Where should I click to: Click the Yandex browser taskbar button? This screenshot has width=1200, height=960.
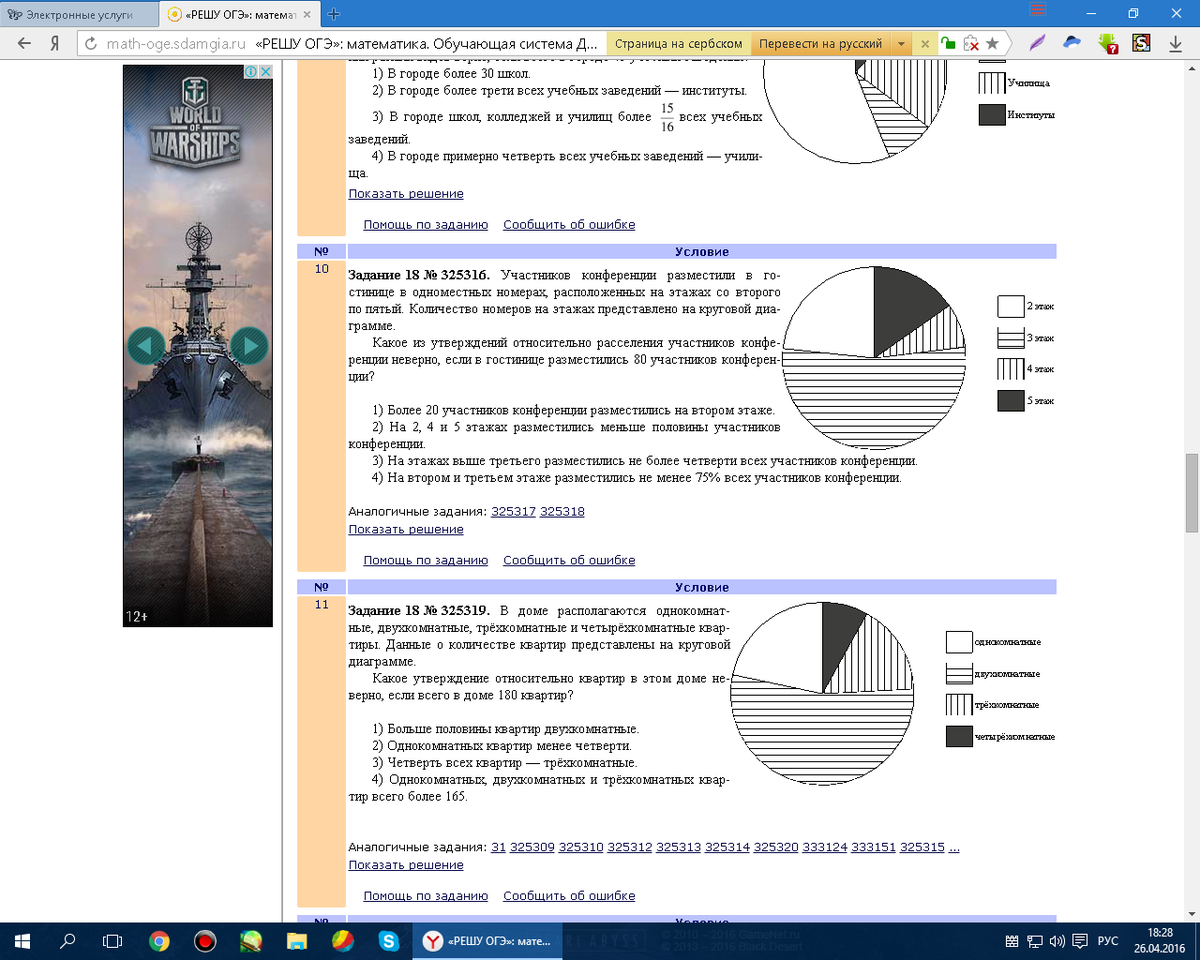[x=488, y=941]
